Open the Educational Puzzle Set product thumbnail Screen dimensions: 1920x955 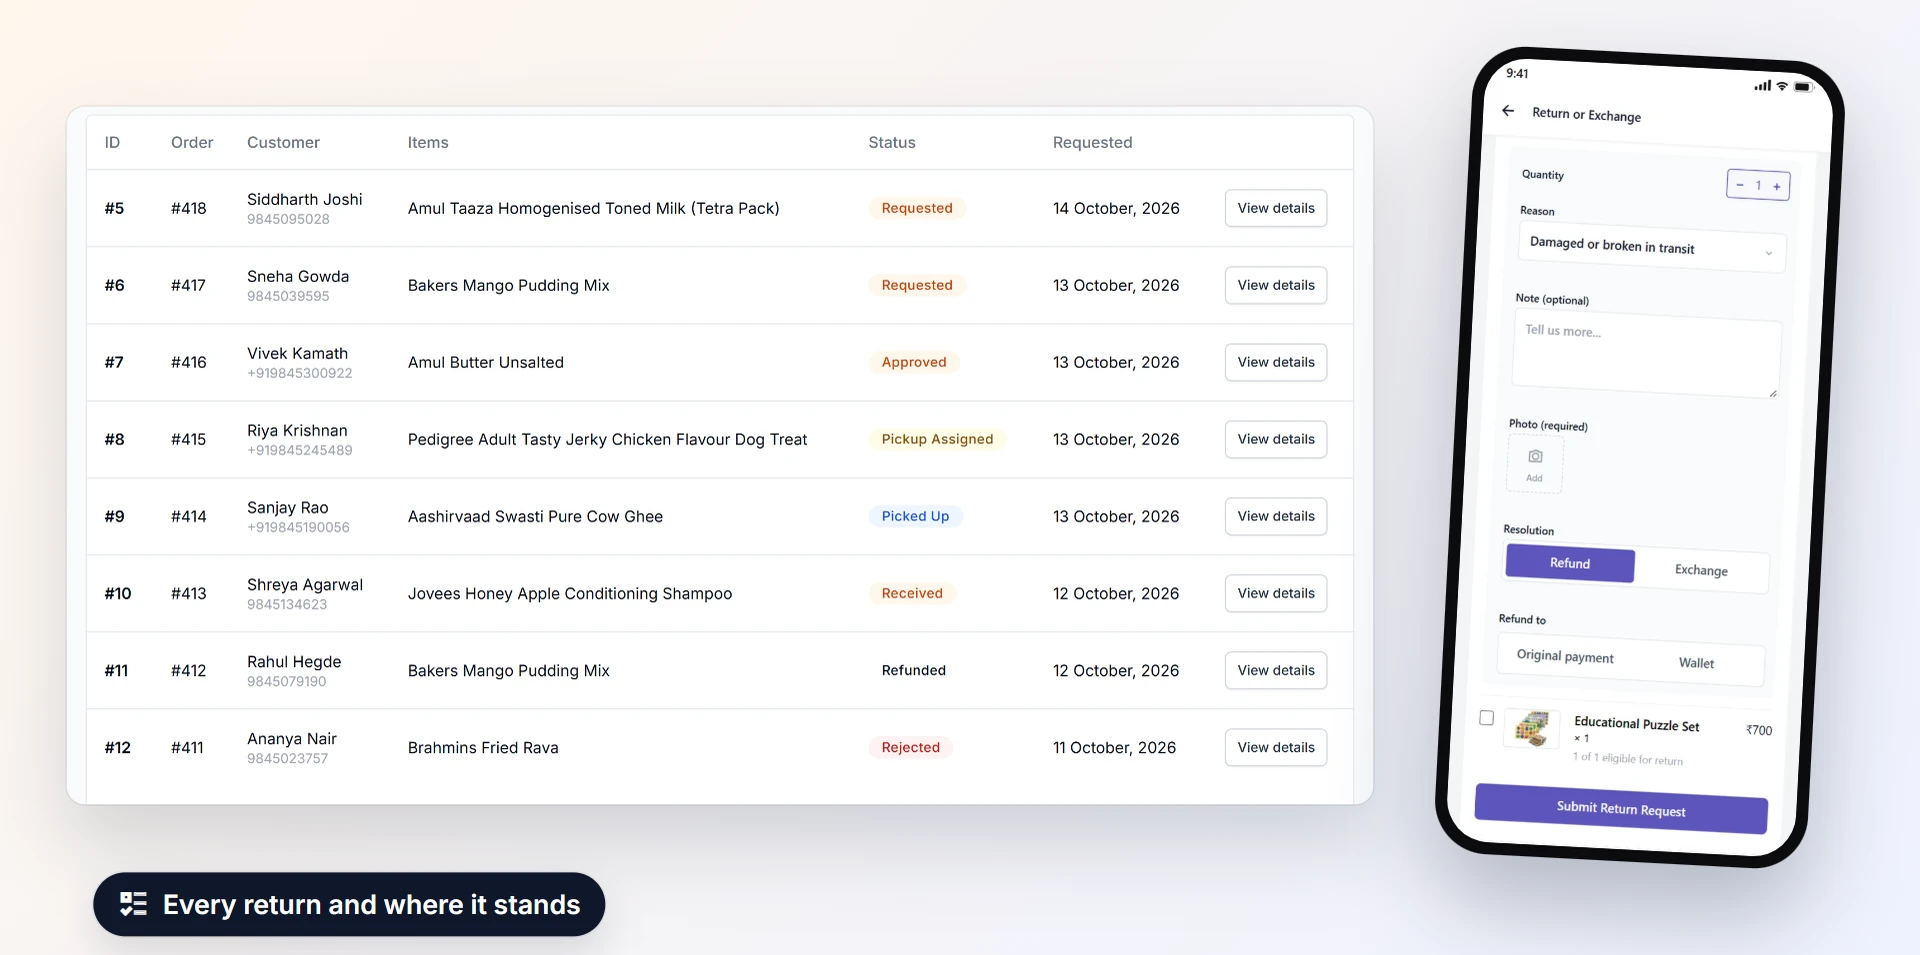tap(1532, 729)
